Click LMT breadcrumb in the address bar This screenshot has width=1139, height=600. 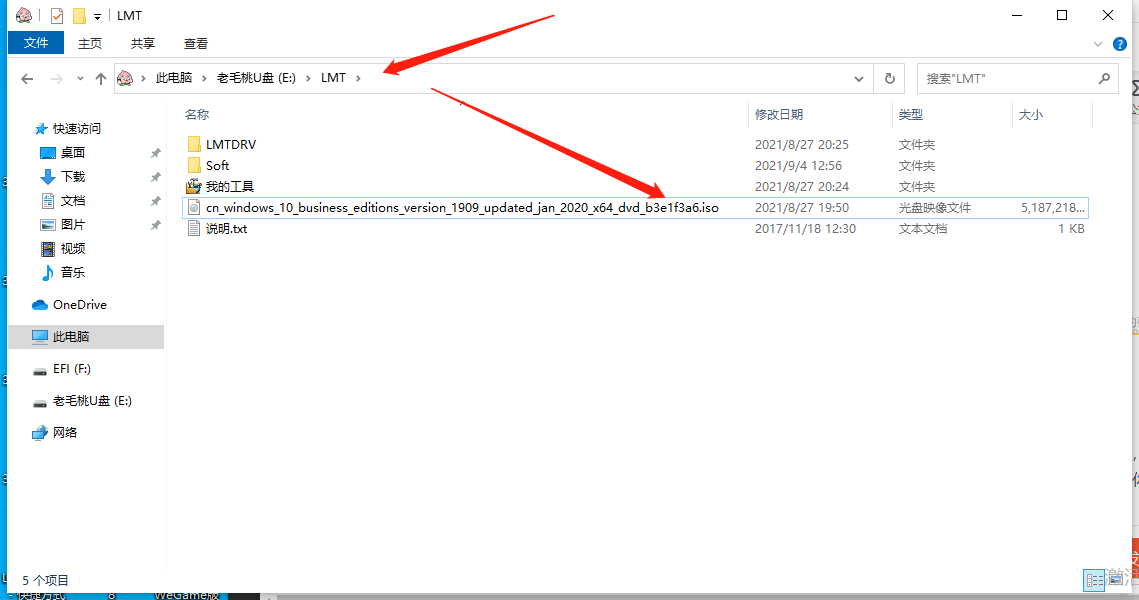click(x=333, y=78)
